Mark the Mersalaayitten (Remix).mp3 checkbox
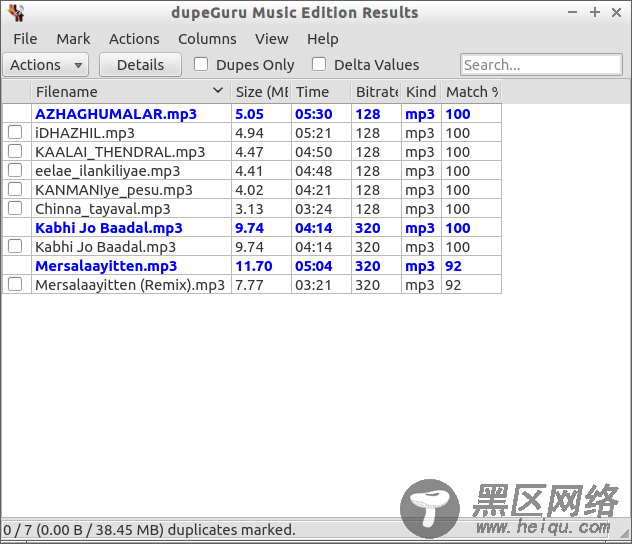Viewport: 632px width, 544px height. pyautogui.click(x=15, y=284)
